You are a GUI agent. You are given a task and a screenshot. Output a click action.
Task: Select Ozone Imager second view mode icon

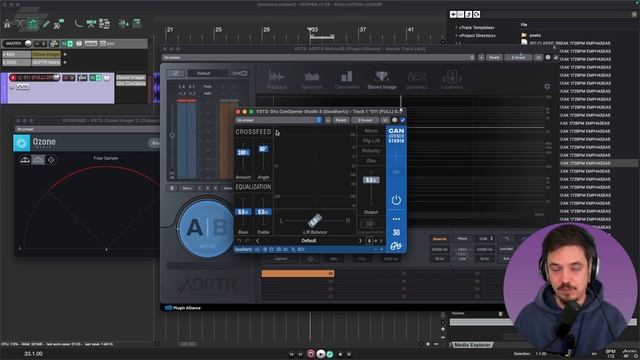pyautogui.click(x=38, y=160)
